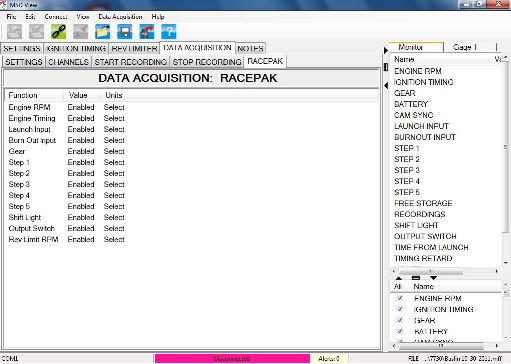Click the All column header in channel list
The height and width of the screenshot is (364, 511).
(397, 286)
